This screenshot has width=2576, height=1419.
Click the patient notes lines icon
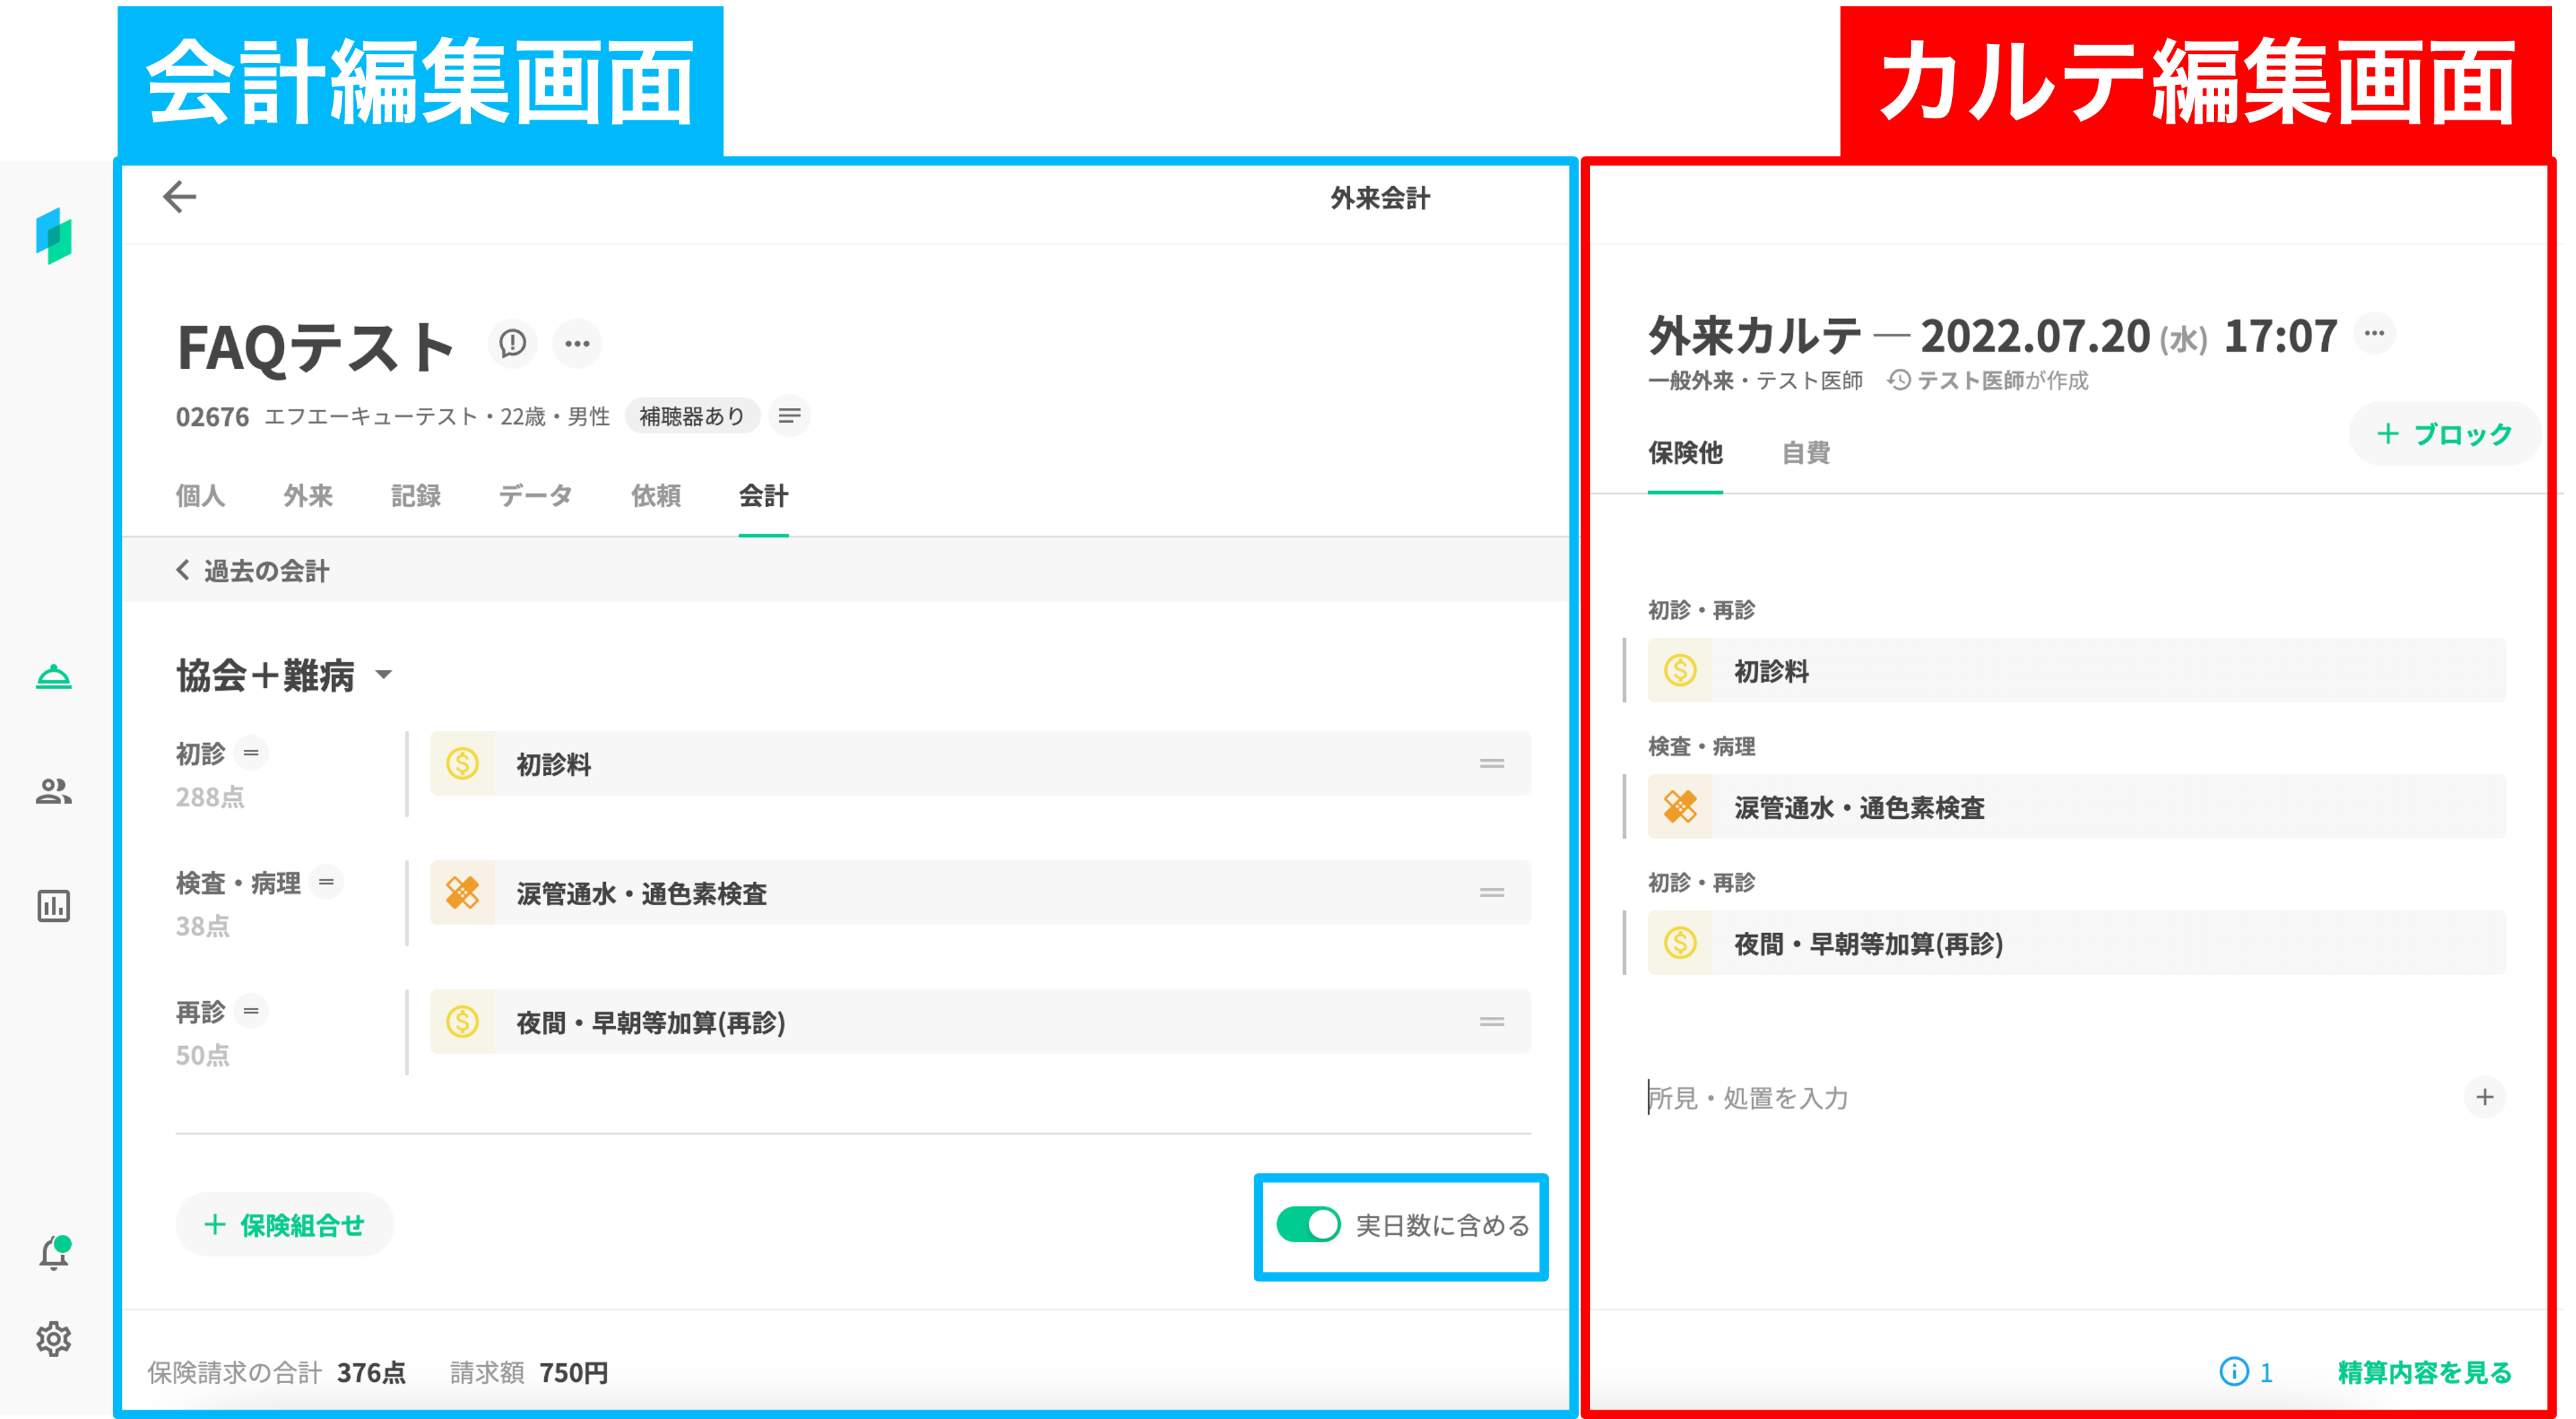click(790, 416)
